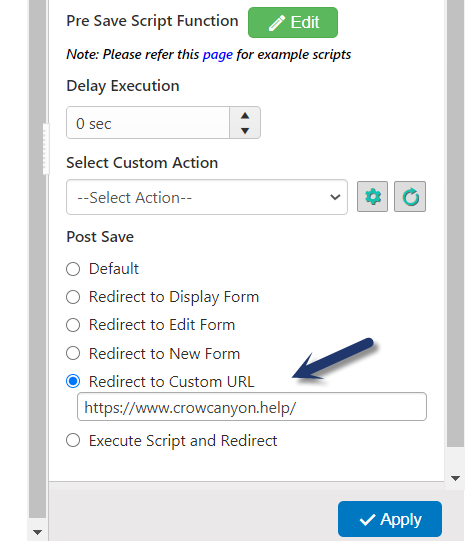Select the Default post save option
The height and width of the screenshot is (541, 465).
[x=73, y=269]
